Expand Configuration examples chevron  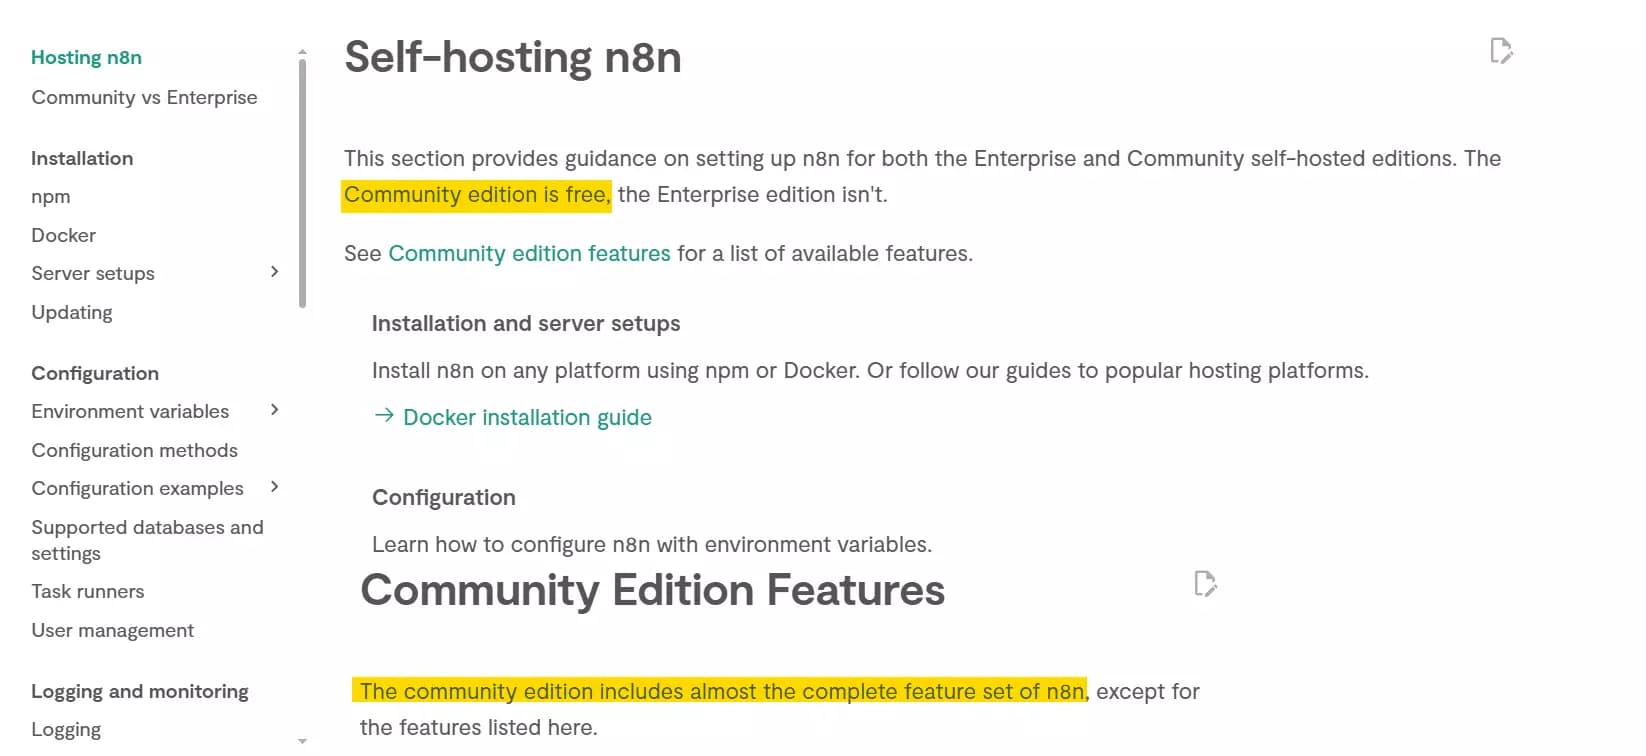275,487
